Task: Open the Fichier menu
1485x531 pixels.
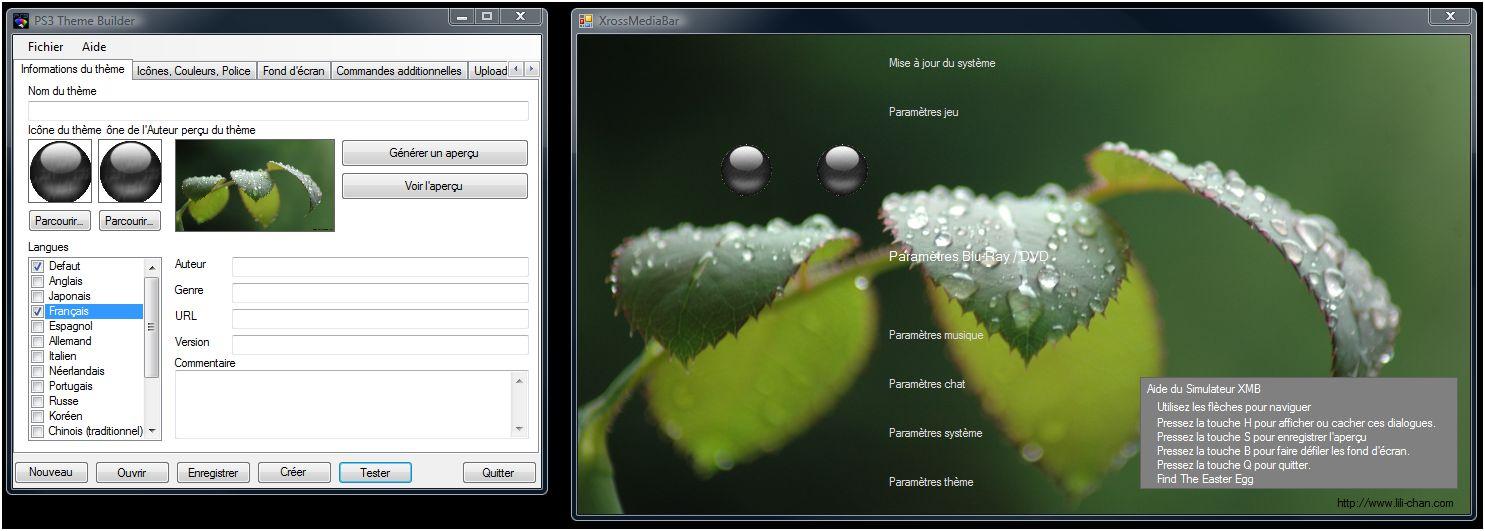Action: (x=46, y=47)
